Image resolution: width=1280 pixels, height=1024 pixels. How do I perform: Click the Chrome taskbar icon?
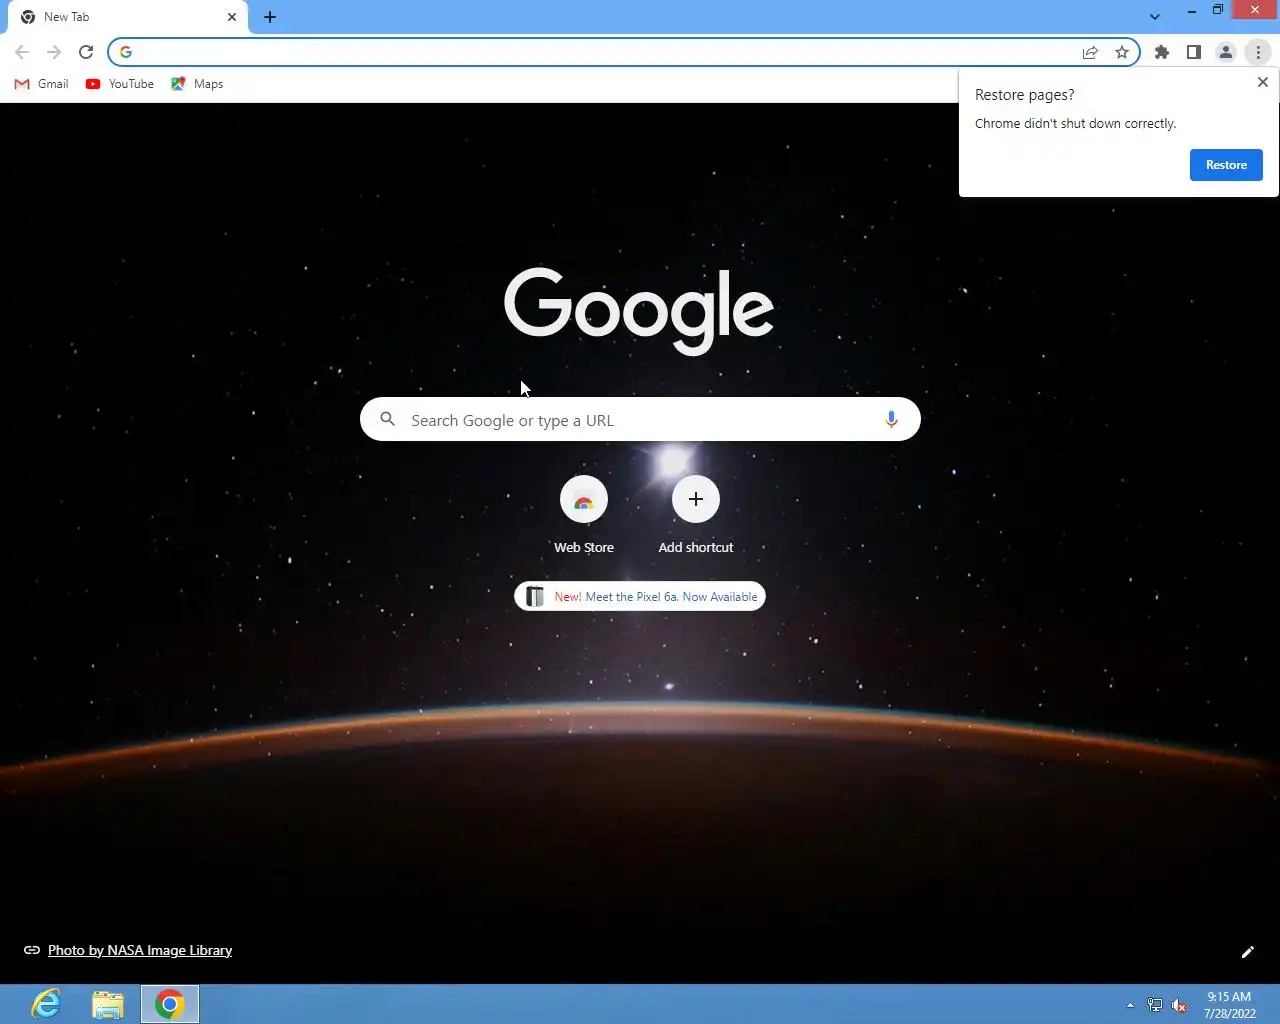[170, 1004]
